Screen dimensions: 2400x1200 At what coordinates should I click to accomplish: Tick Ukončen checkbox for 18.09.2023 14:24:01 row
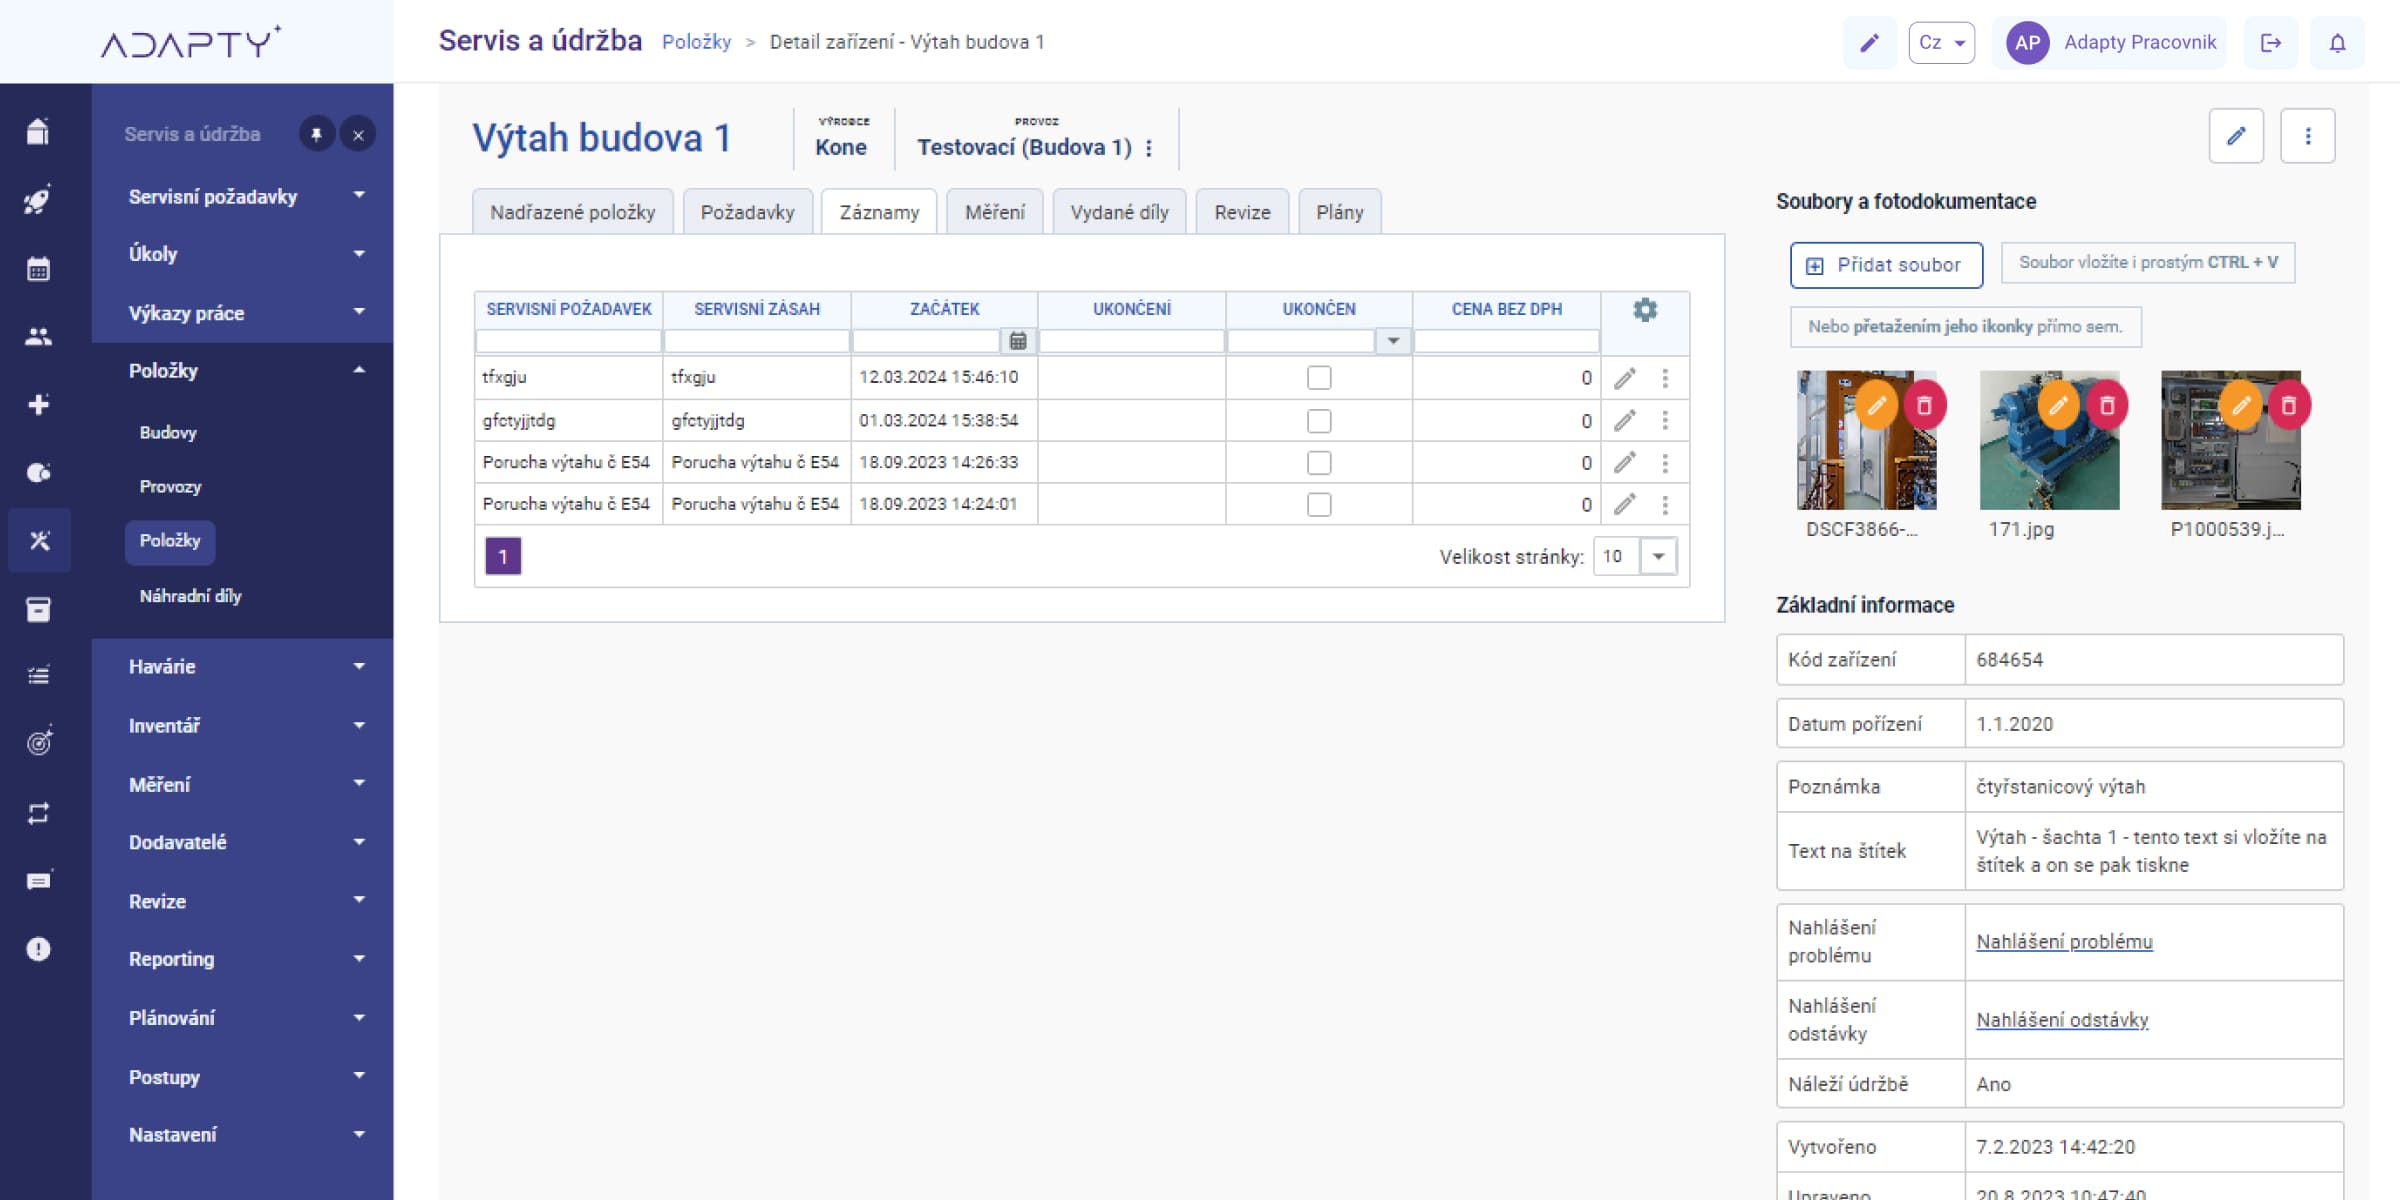click(1319, 505)
